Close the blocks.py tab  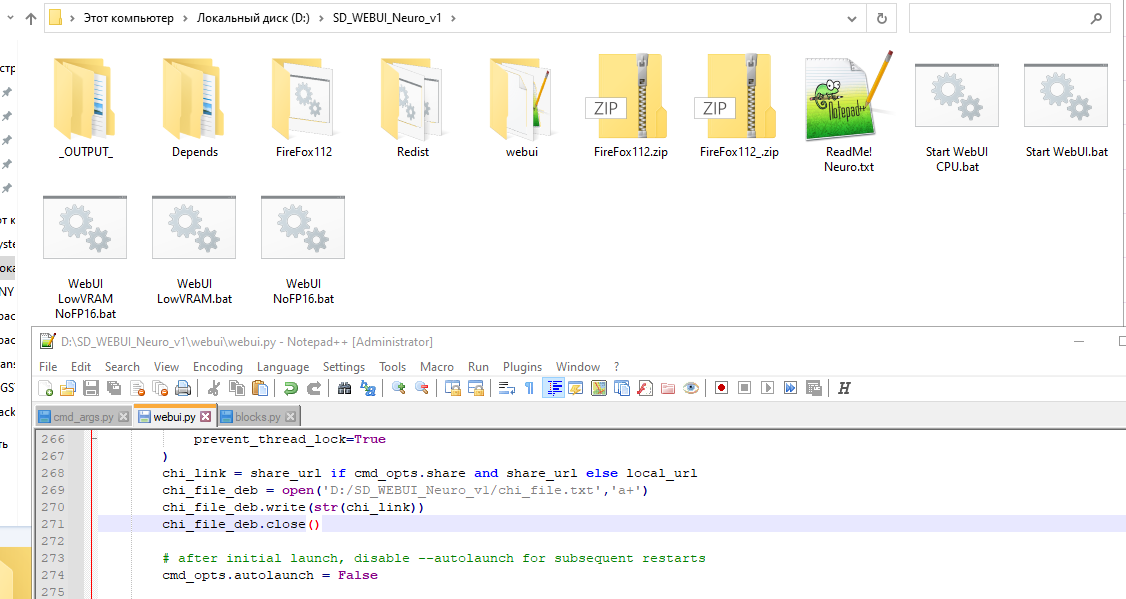click(x=289, y=416)
